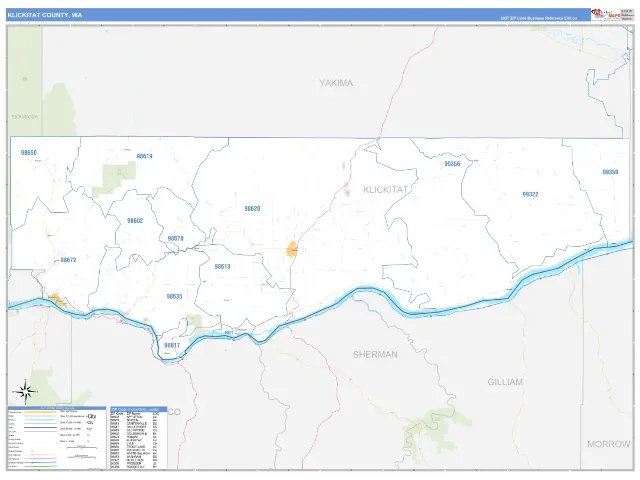Click the ZIP Code Business Reference Edition subtitle

(x=538, y=18)
